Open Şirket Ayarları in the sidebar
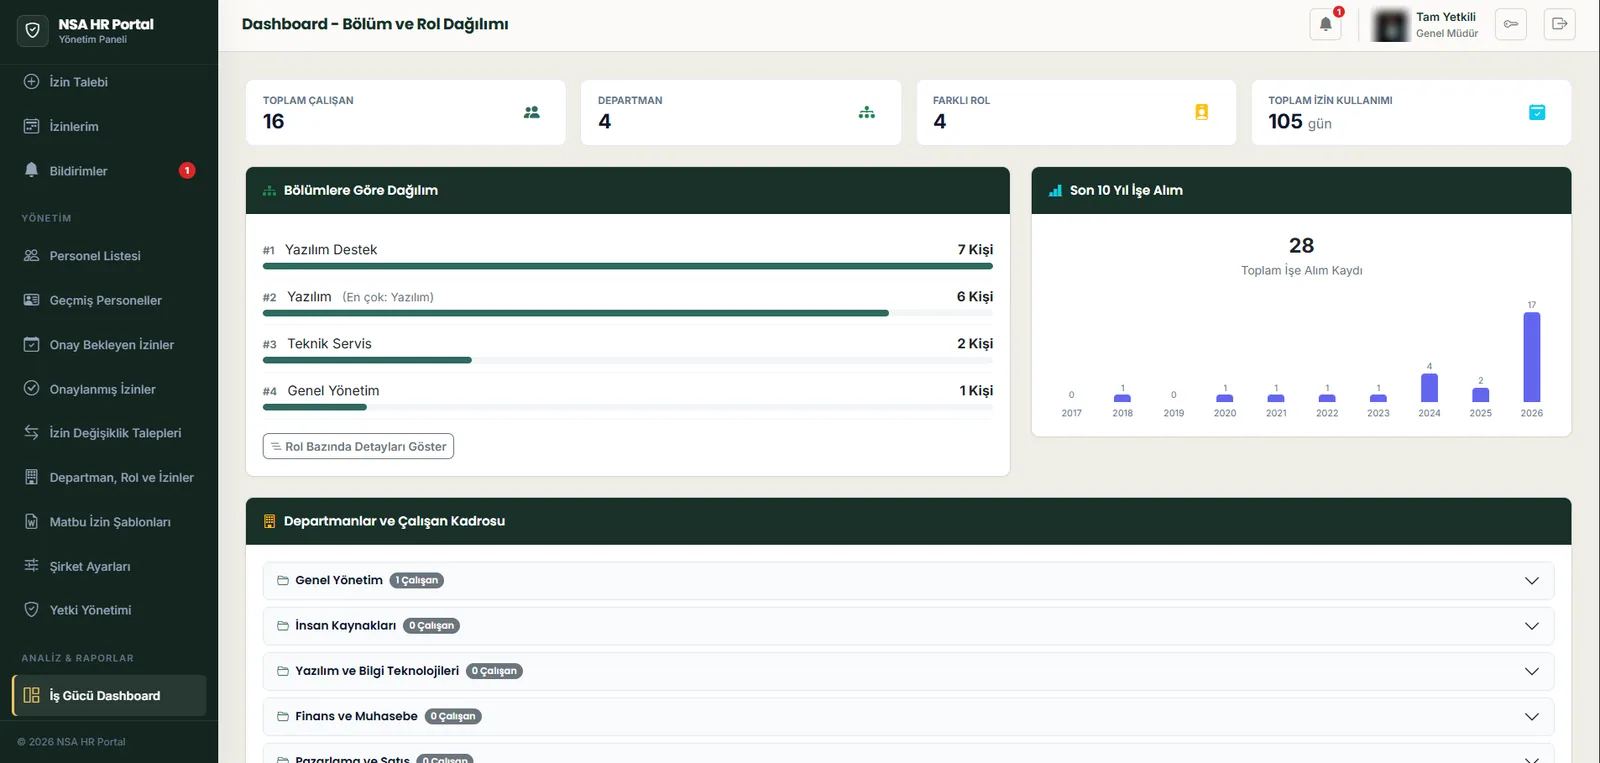 pyautogui.click(x=109, y=566)
